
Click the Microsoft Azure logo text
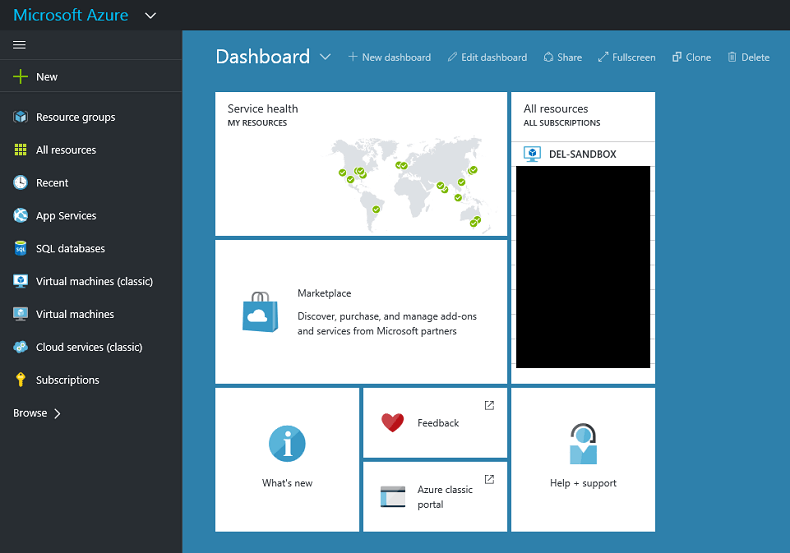pos(71,15)
